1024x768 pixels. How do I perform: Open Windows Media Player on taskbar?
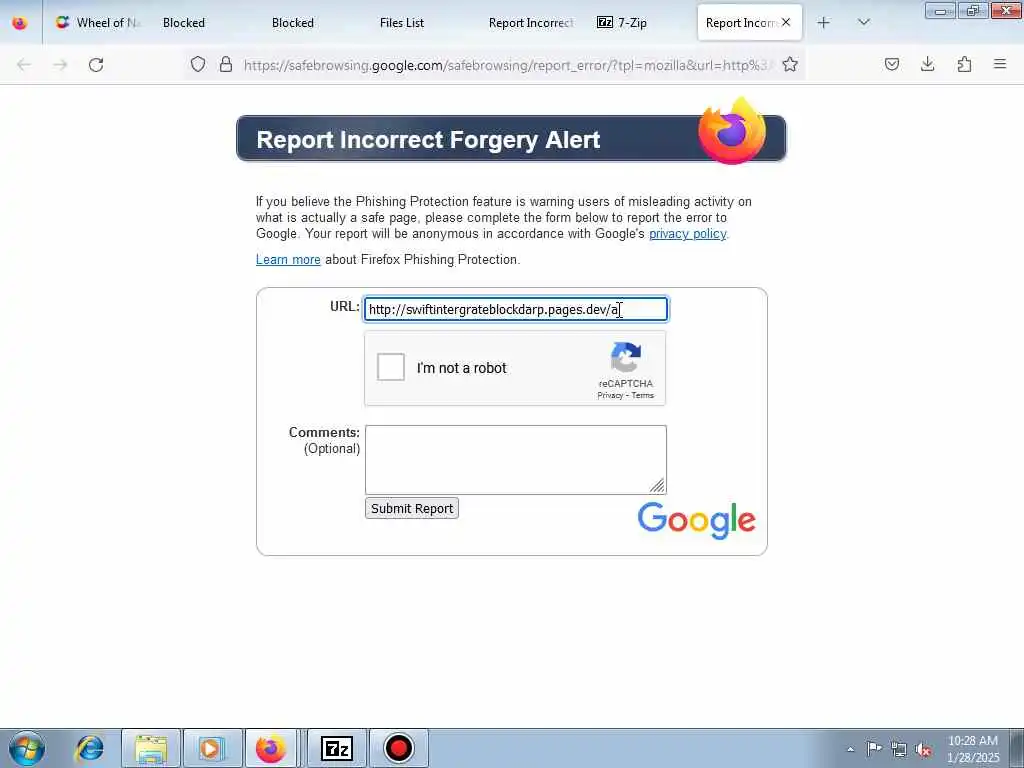(x=211, y=748)
